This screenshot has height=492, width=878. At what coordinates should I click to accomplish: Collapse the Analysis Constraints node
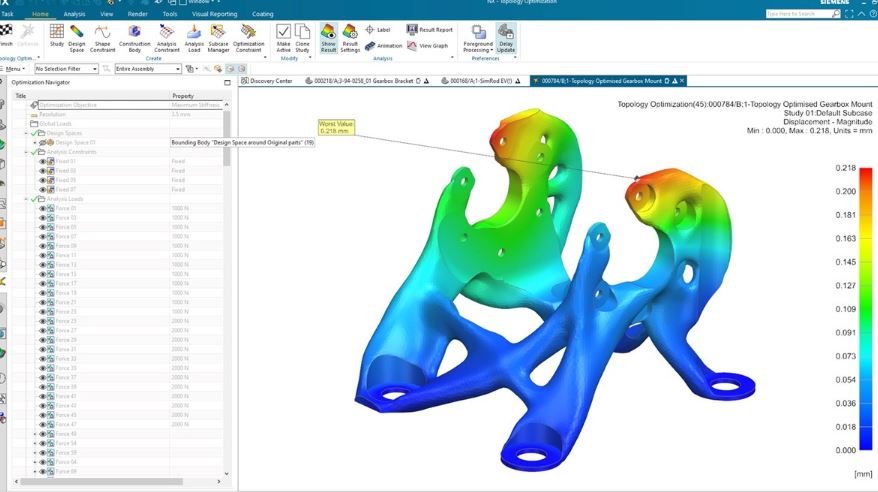26,152
